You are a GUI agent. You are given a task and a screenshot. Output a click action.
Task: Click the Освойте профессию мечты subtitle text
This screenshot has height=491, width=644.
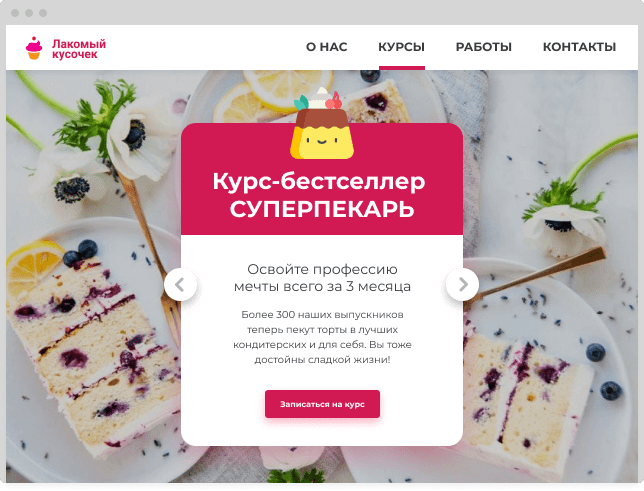322,278
